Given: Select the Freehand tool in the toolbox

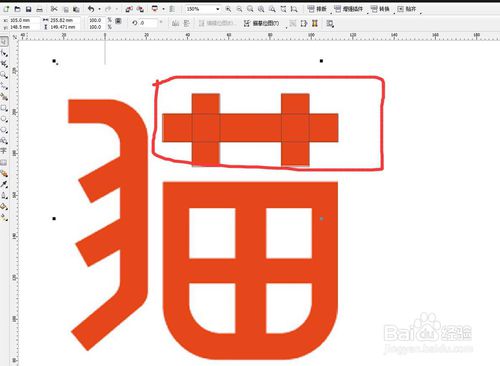Looking at the screenshot, I should [4, 86].
